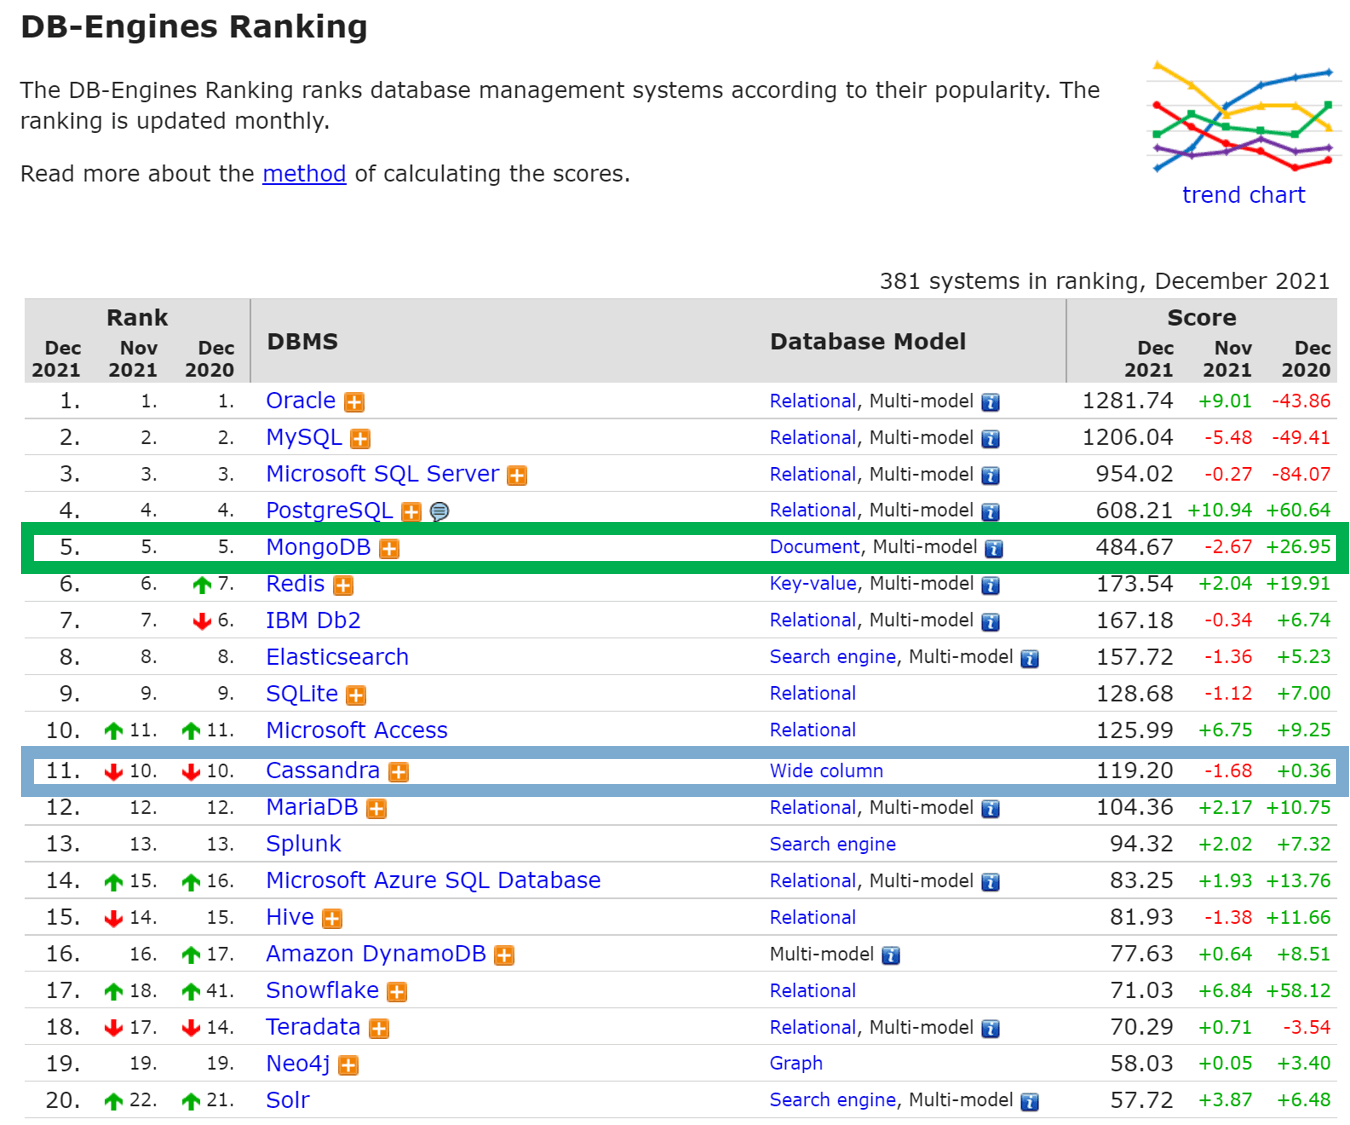The height and width of the screenshot is (1125, 1350).
Task: Open Splunk's Search engine category link
Action: pos(832,845)
